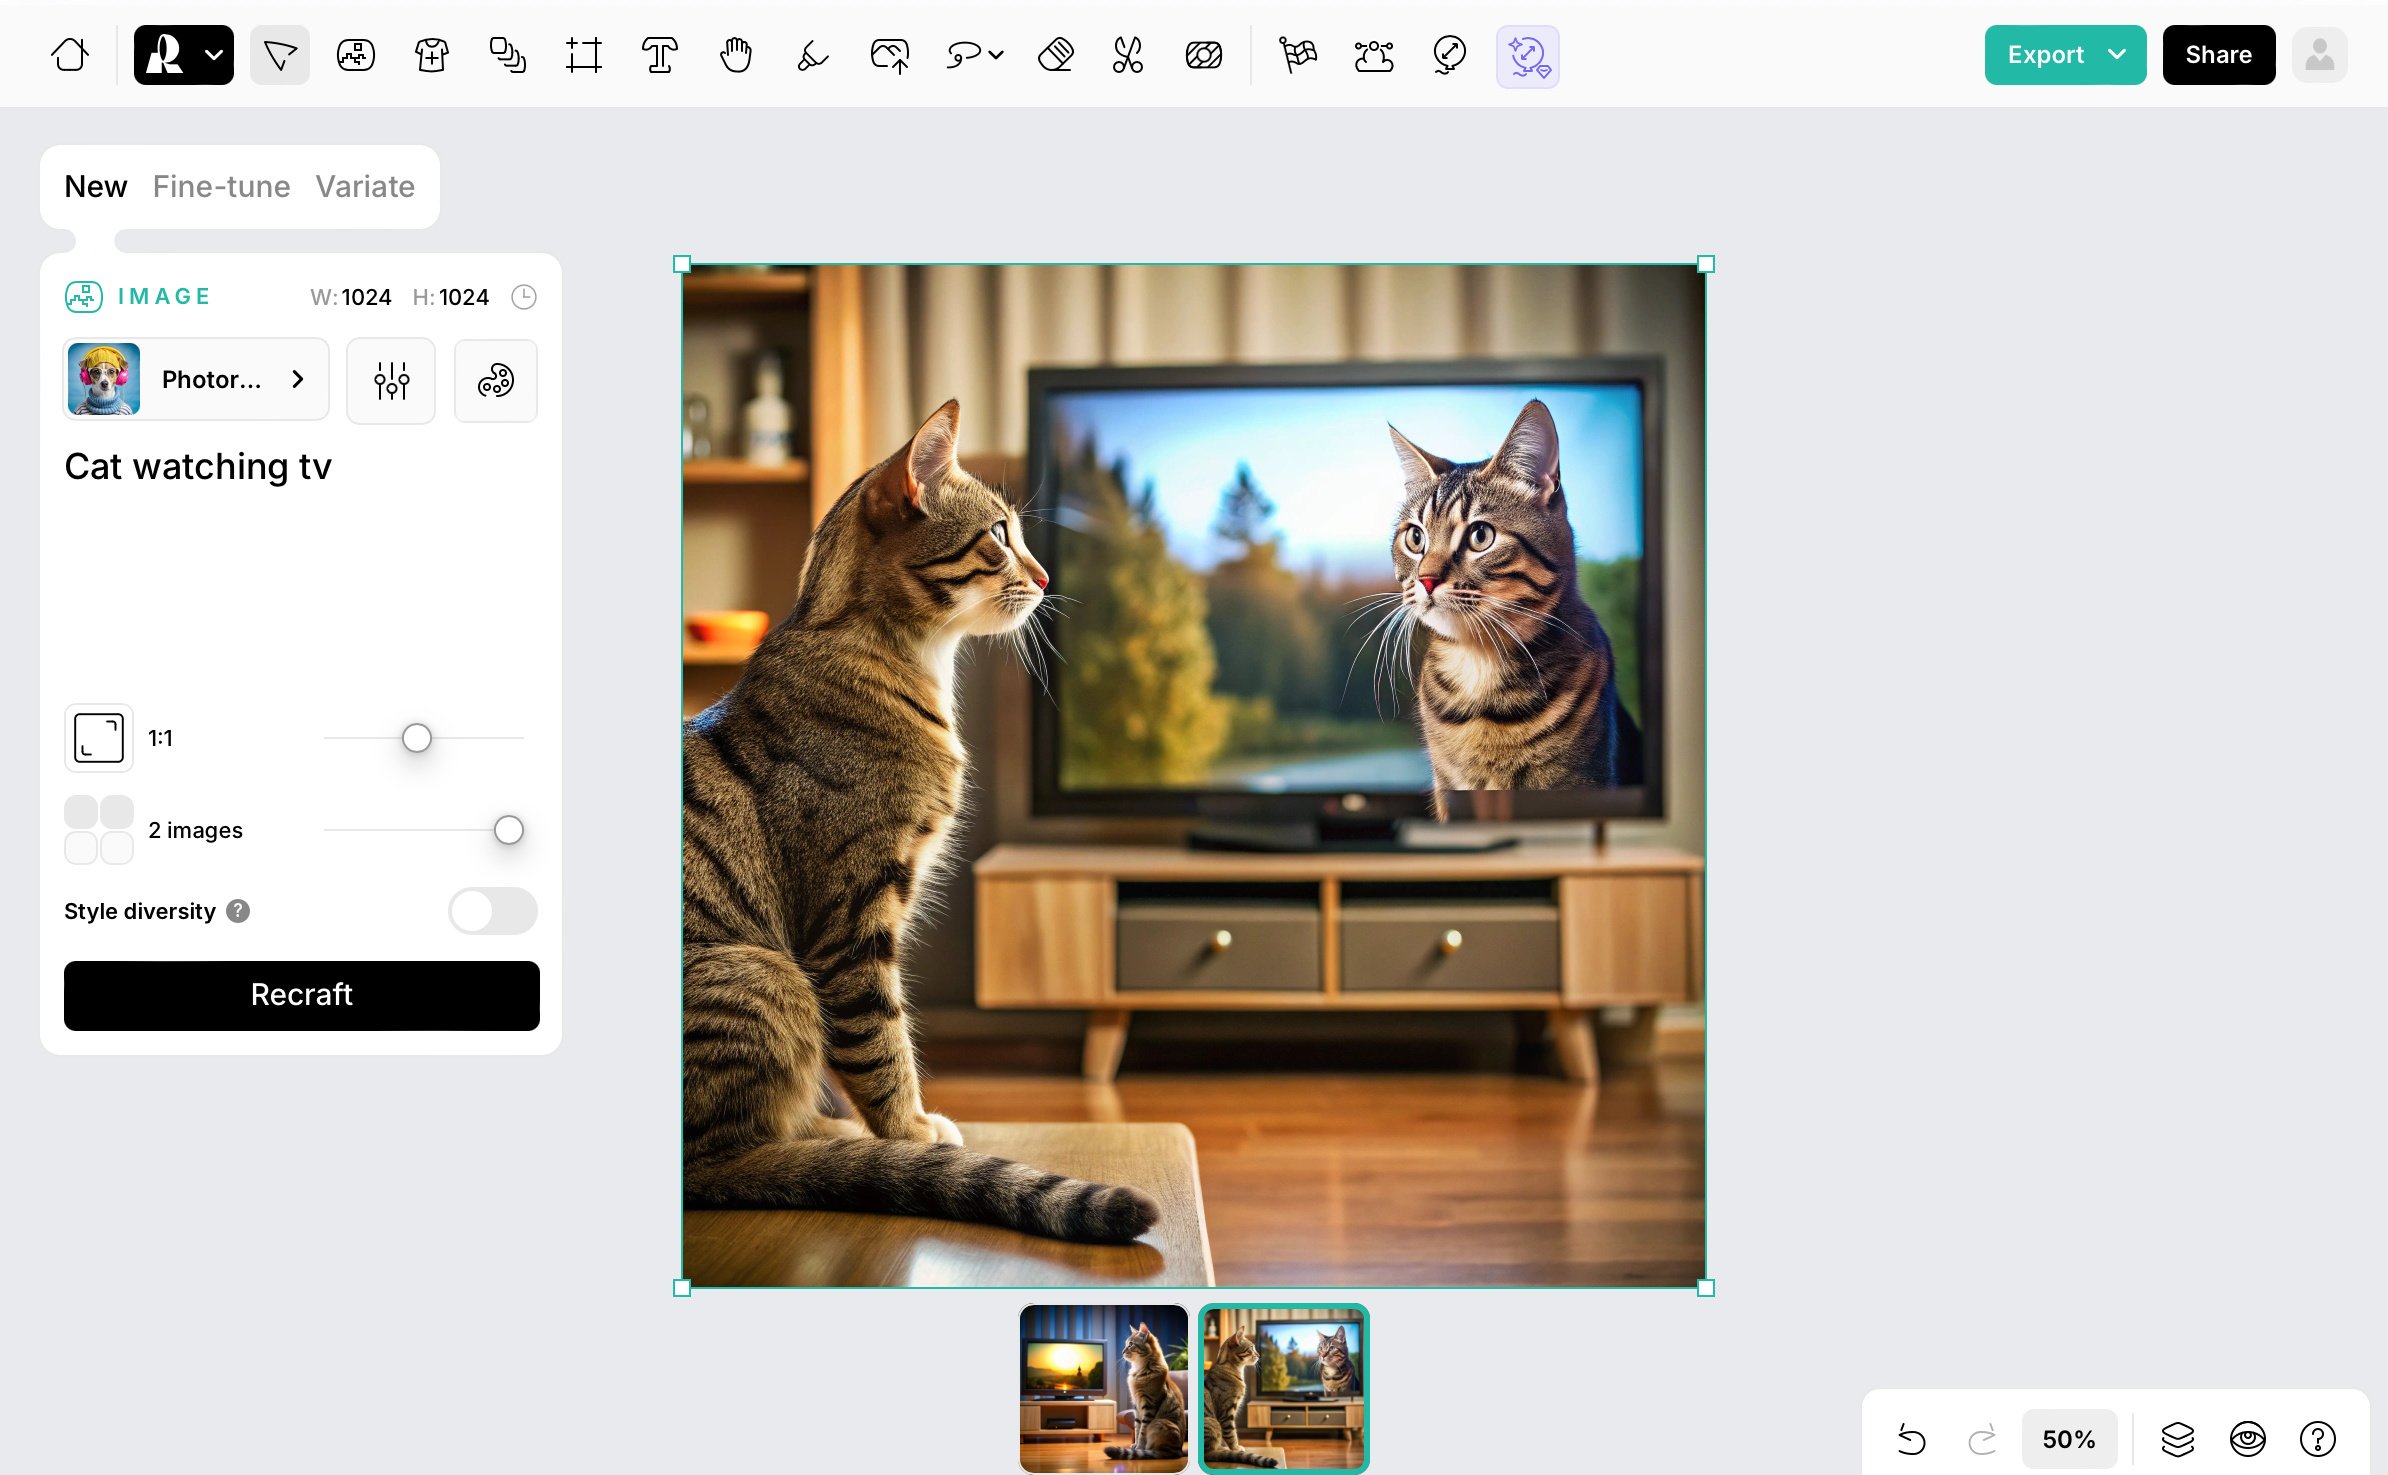Select the first cat thumbnail
This screenshot has height=1475, width=2388.
[x=1104, y=1386]
